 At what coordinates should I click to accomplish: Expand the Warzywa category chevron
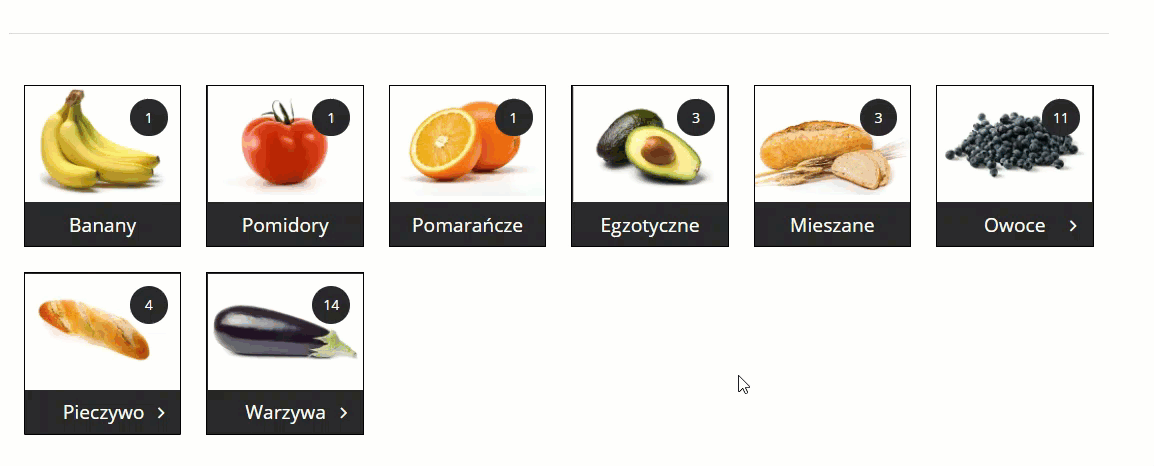pyautogui.click(x=344, y=413)
